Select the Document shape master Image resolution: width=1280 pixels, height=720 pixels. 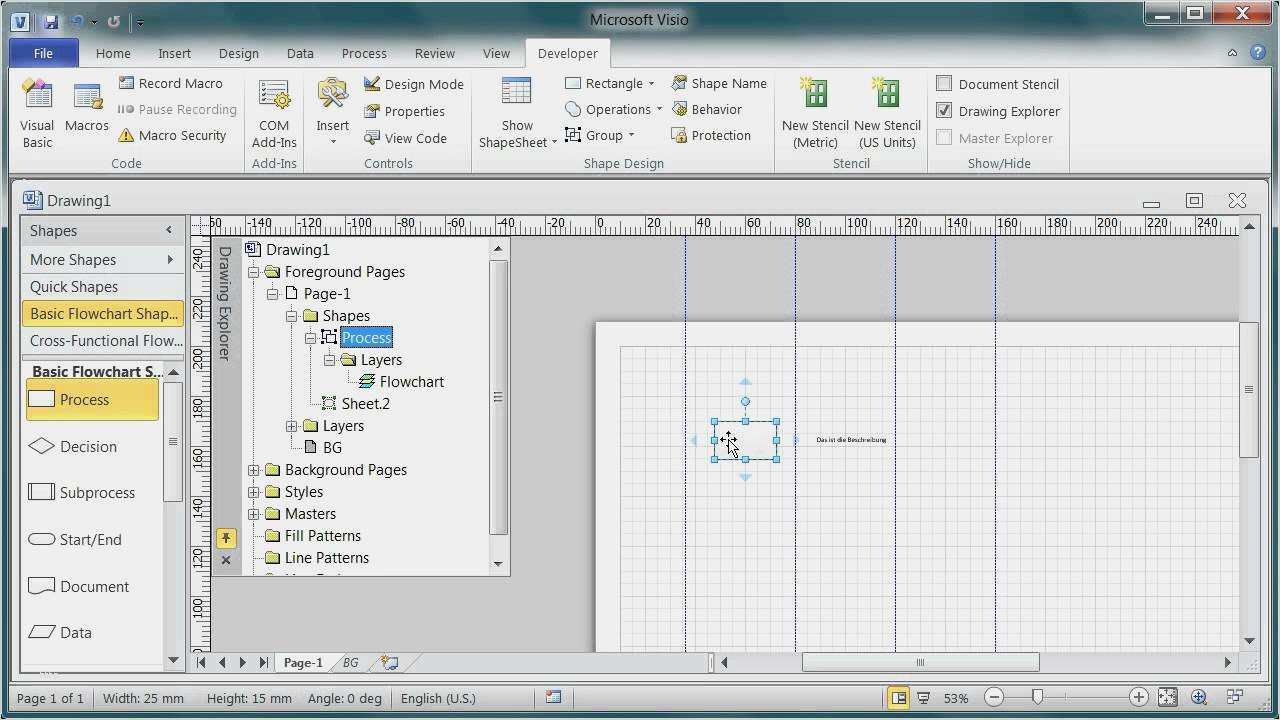point(92,586)
